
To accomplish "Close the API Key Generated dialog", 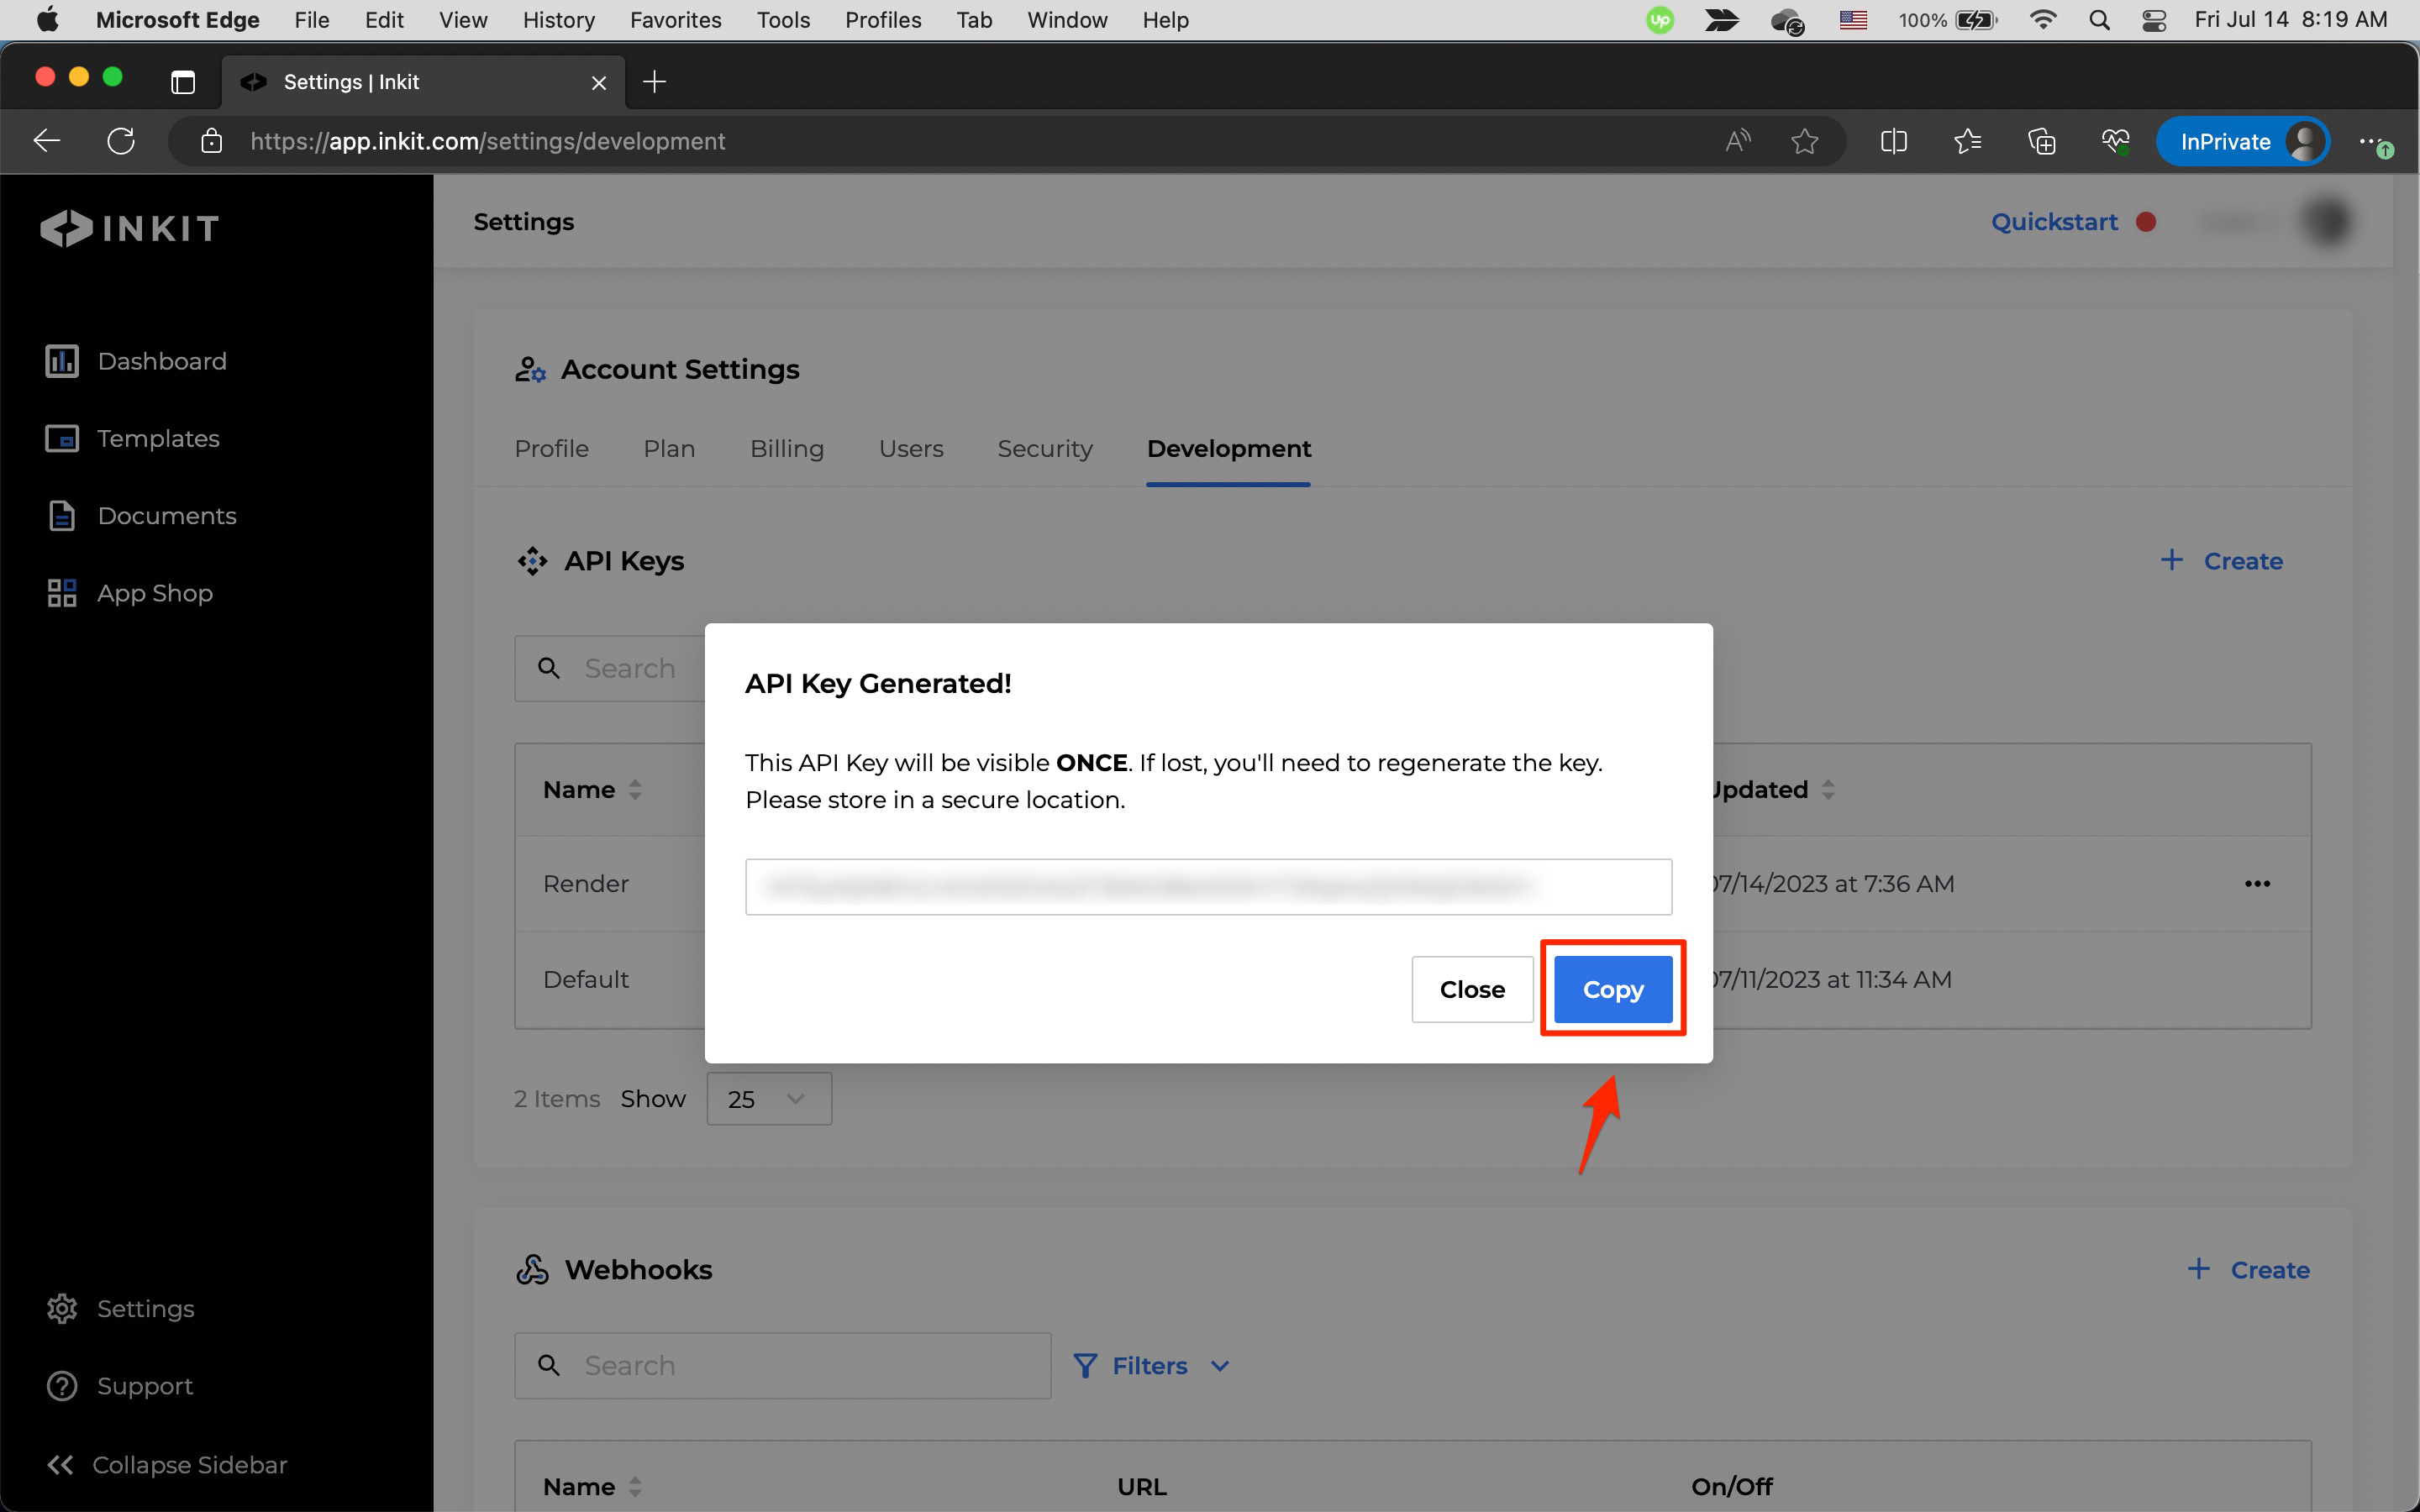I will (1471, 989).
